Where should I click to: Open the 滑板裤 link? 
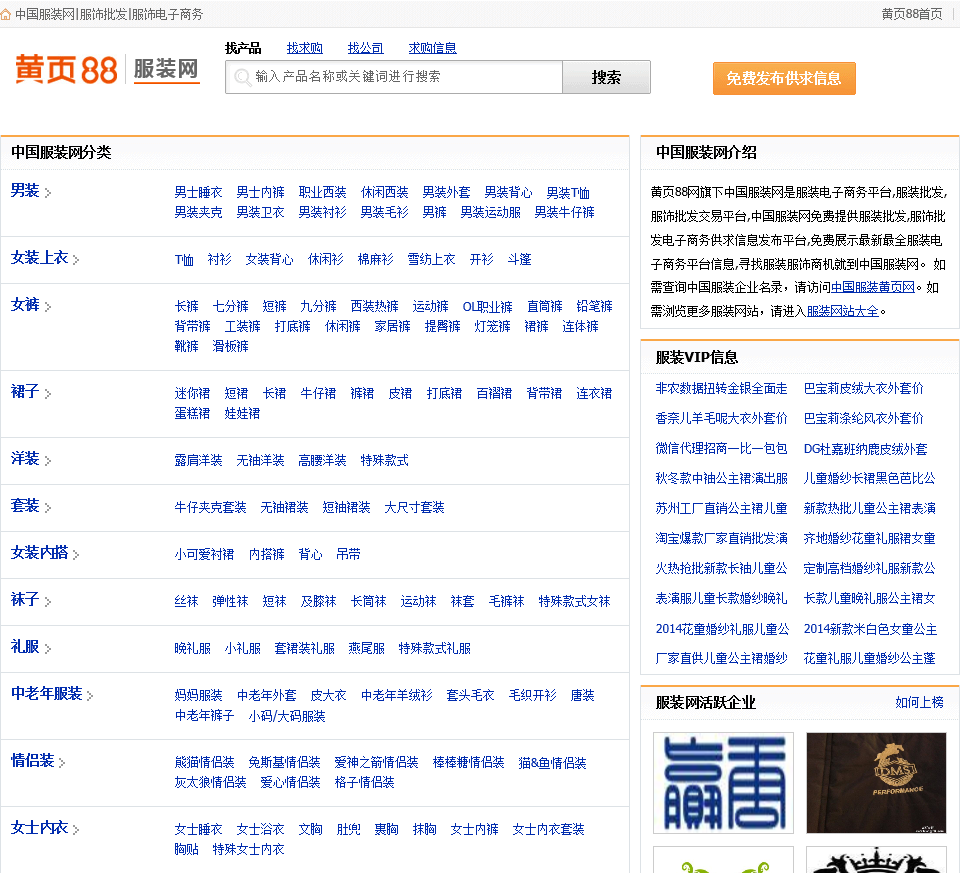tap(230, 346)
